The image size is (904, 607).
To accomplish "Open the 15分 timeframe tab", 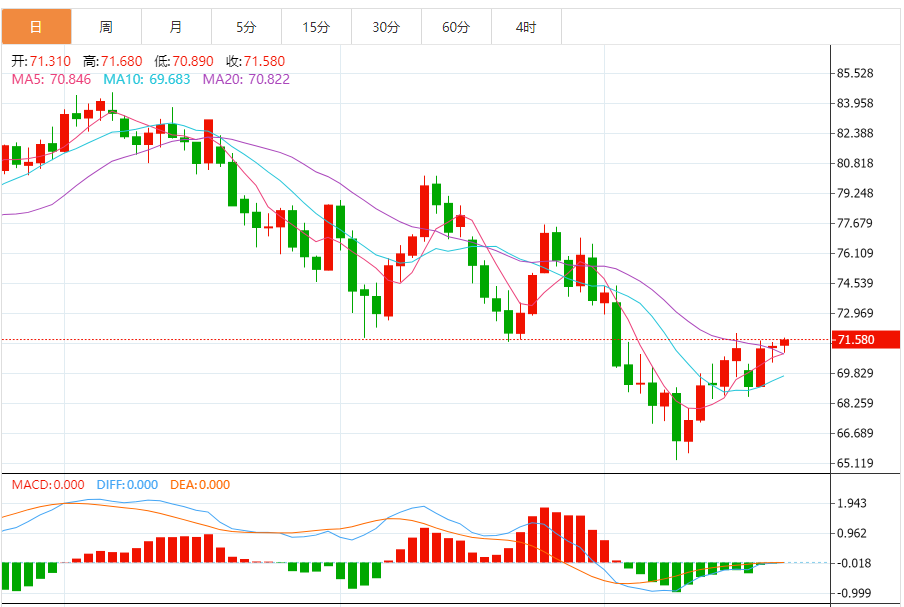I will point(316,27).
